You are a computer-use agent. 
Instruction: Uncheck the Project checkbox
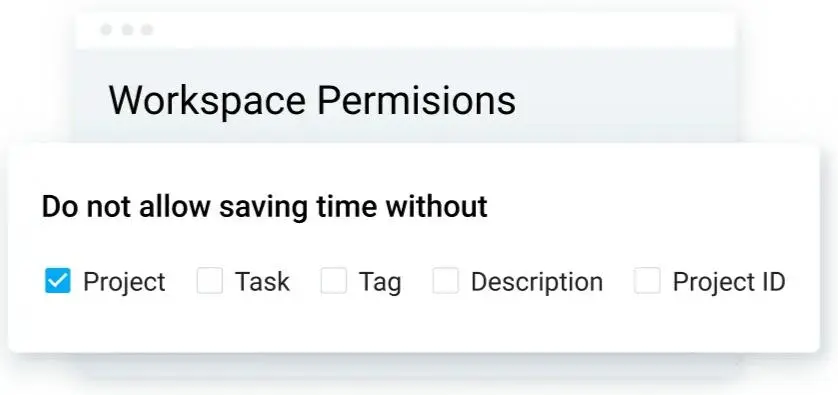58,281
